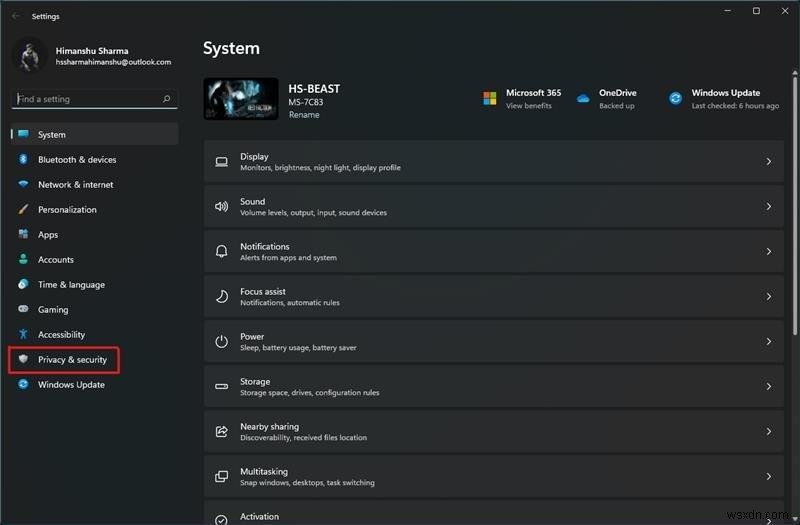Click the Personalization paintbrush icon

click(x=23, y=210)
